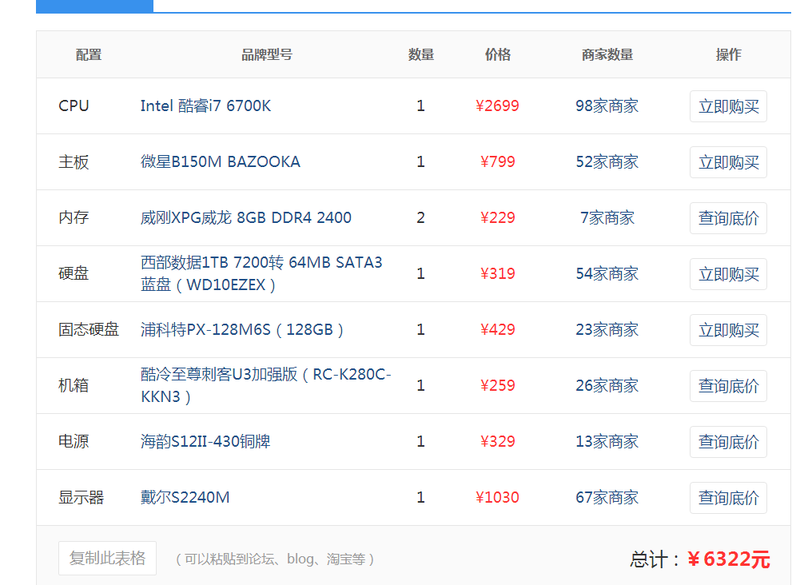Click the 品牌型号 column header
Viewport: 800px width, 585px height.
point(267,55)
